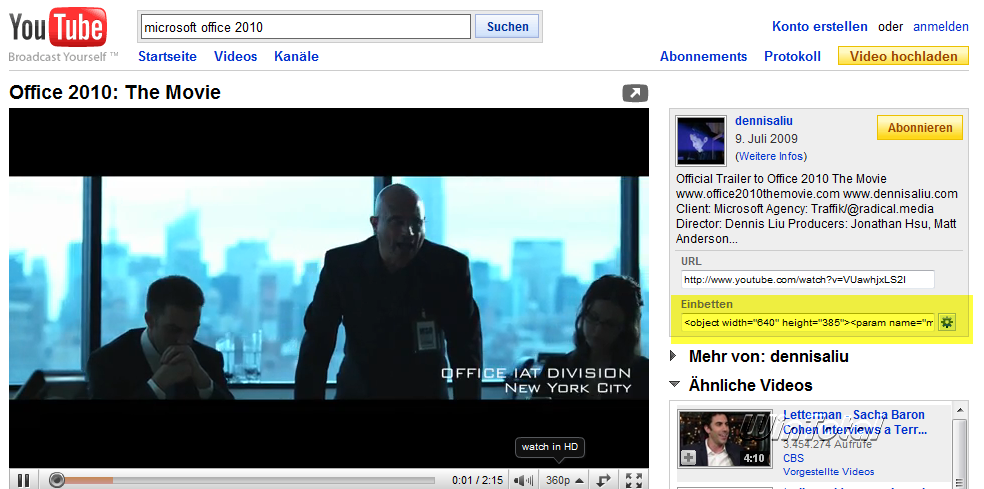The height and width of the screenshot is (489, 984).
Task: Click 'Vorgestellte Videos' label
Action: (x=828, y=471)
